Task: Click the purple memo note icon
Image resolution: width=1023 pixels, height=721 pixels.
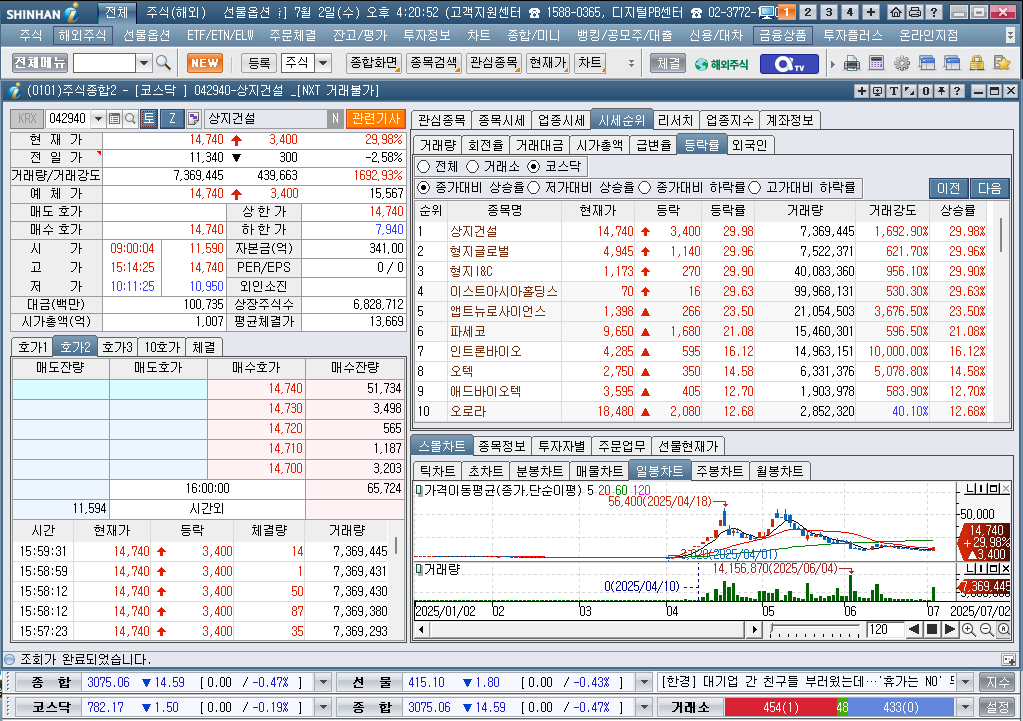Action: 193,119
